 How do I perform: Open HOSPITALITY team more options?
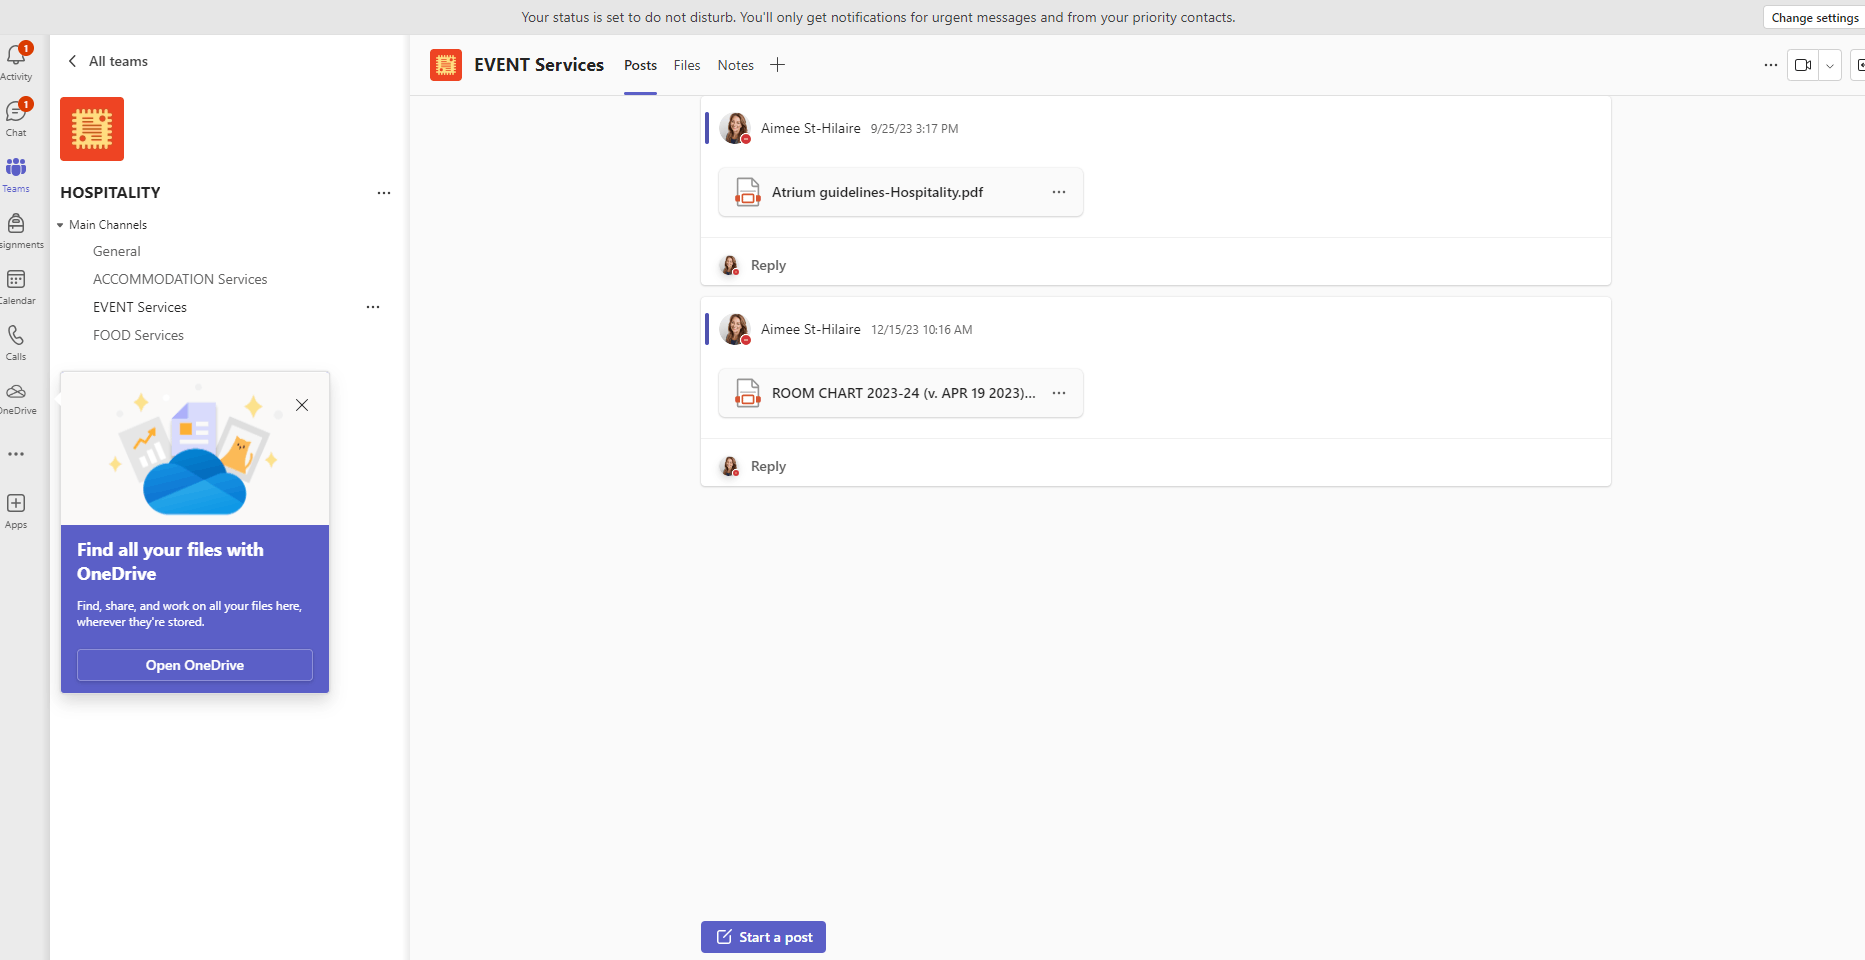(384, 193)
